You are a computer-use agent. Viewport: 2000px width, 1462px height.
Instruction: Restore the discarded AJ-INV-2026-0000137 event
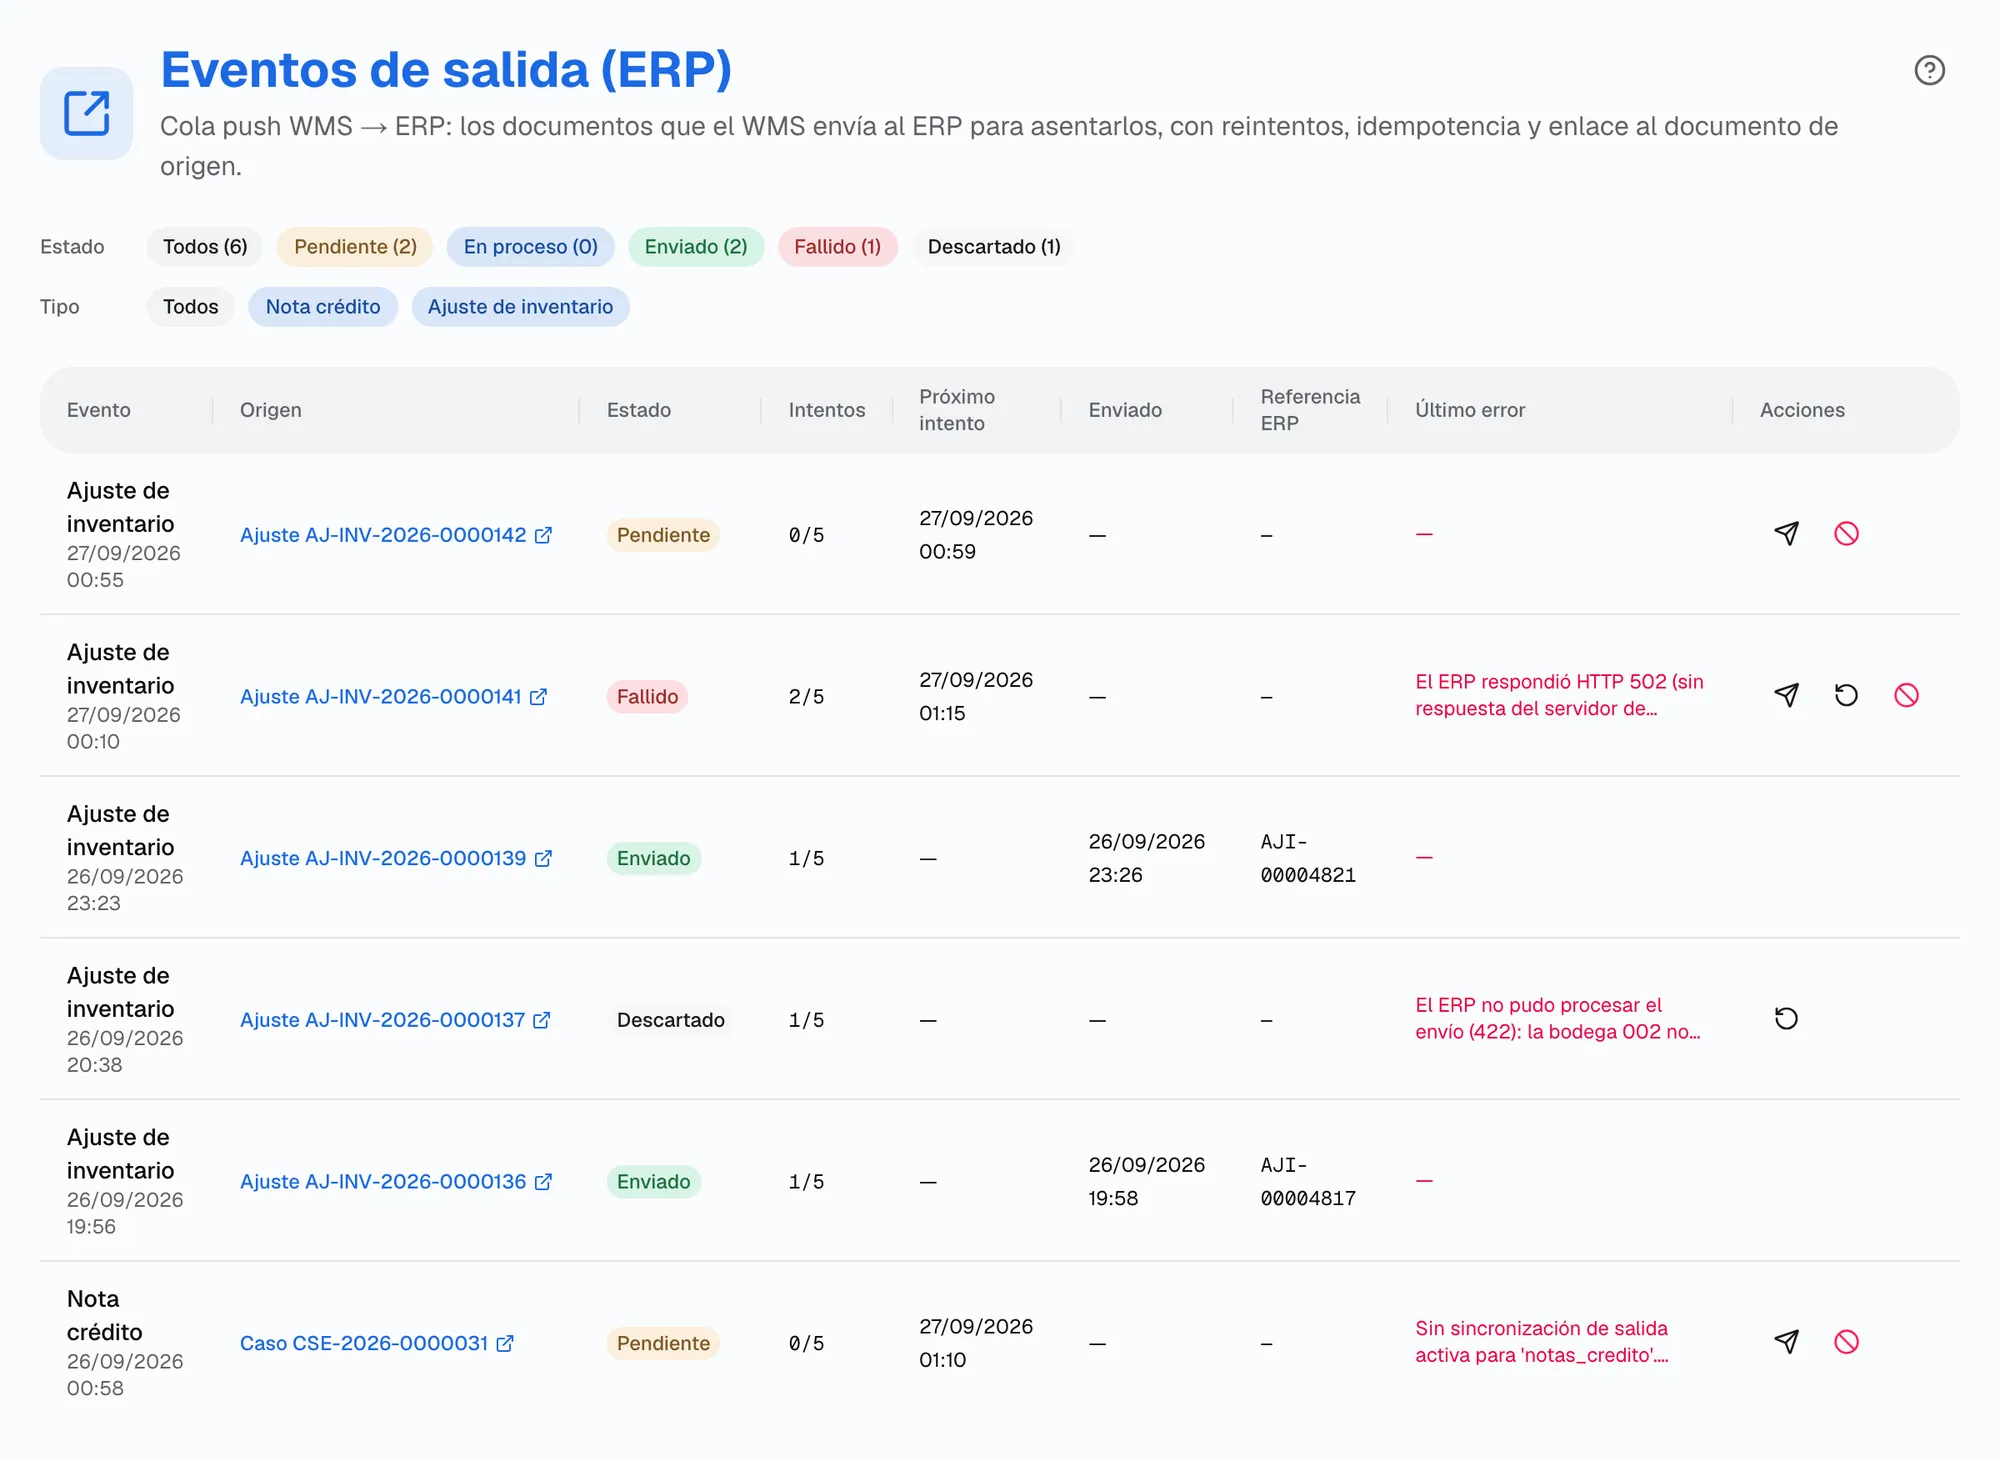point(1786,1019)
